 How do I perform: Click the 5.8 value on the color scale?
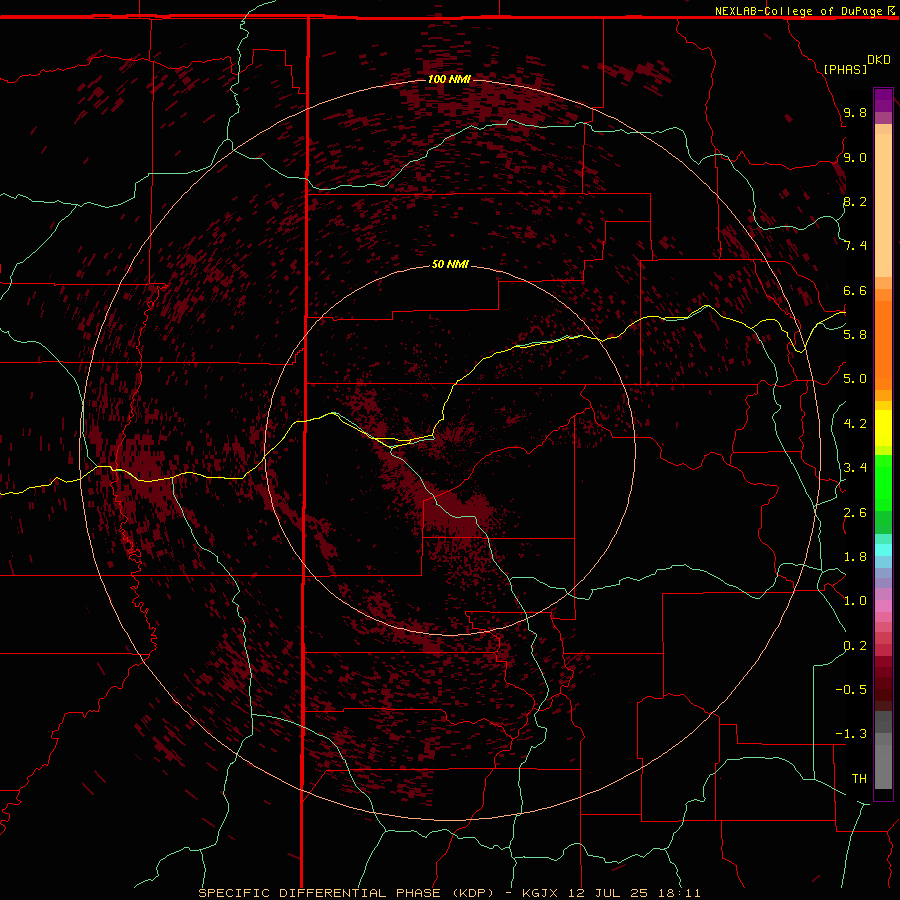pyautogui.click(x=855, y=334)
